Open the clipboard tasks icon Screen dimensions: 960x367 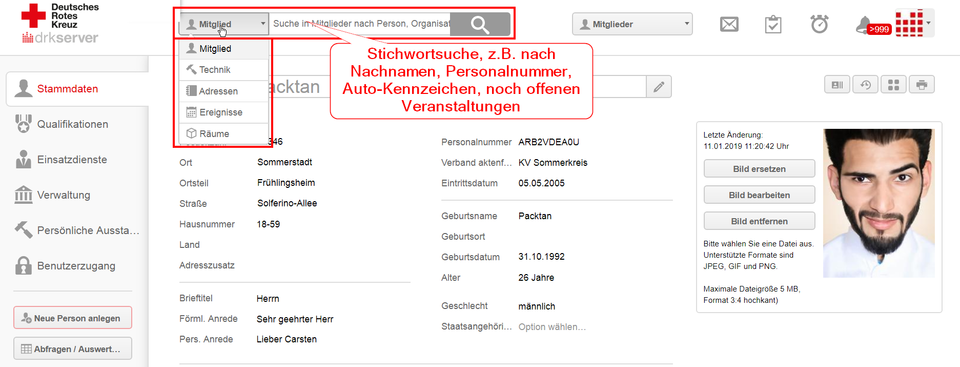click(x=773, y=25)
